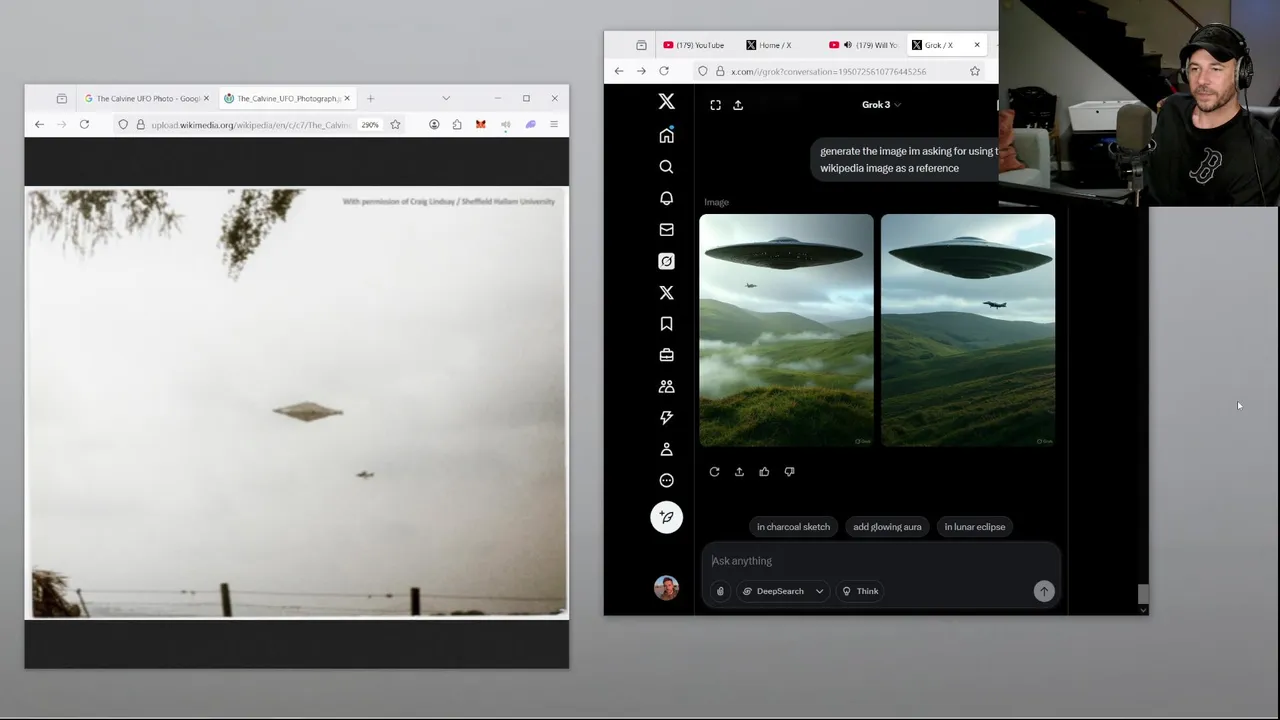
Task: Switch to The Calvine UFO Photo Google tab
Action: tap(147, 98)
